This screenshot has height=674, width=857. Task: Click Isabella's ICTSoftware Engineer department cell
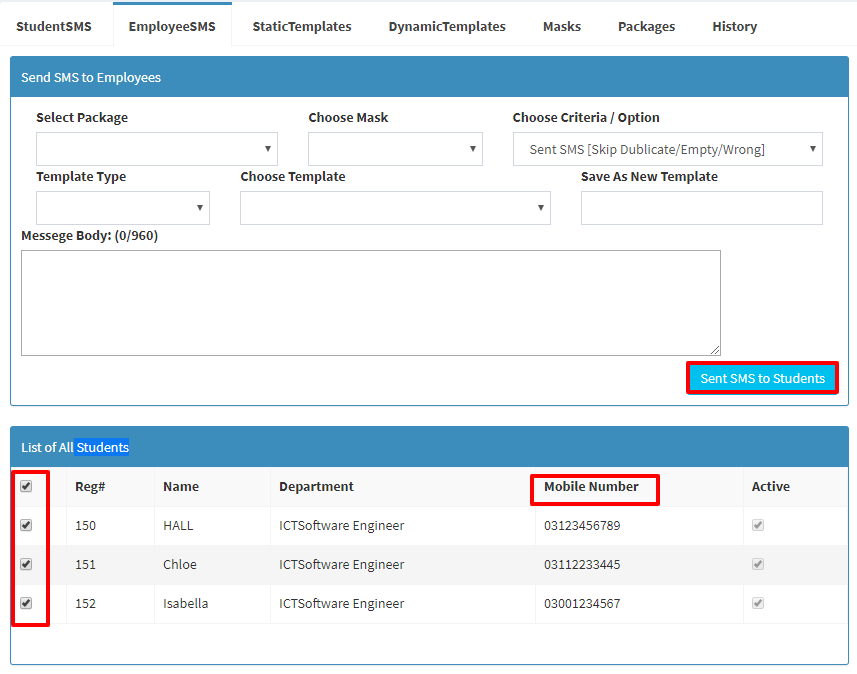point(342,603)
